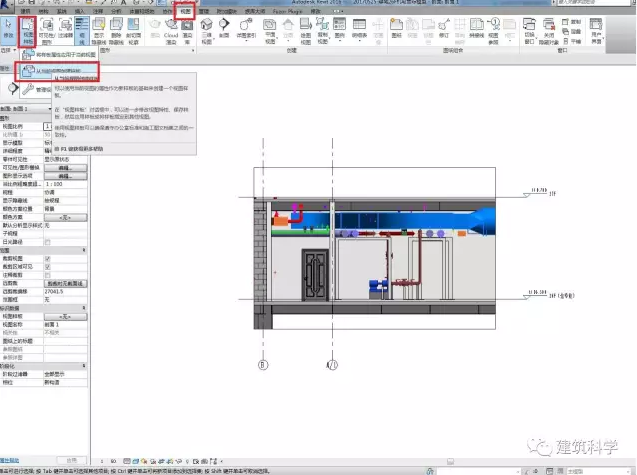Click 图形显示选项 edit button
The image size is (637, 475).
point(65,176)
